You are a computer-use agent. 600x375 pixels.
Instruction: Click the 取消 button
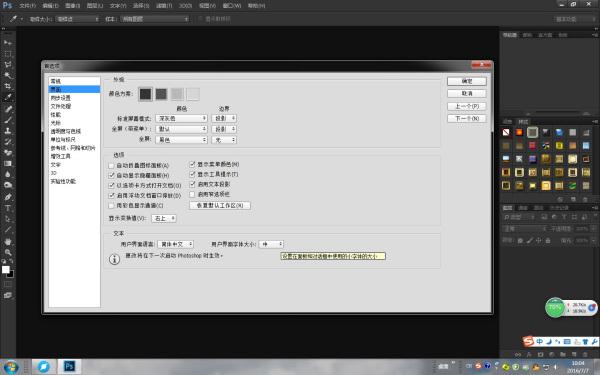tap(467, 94)
